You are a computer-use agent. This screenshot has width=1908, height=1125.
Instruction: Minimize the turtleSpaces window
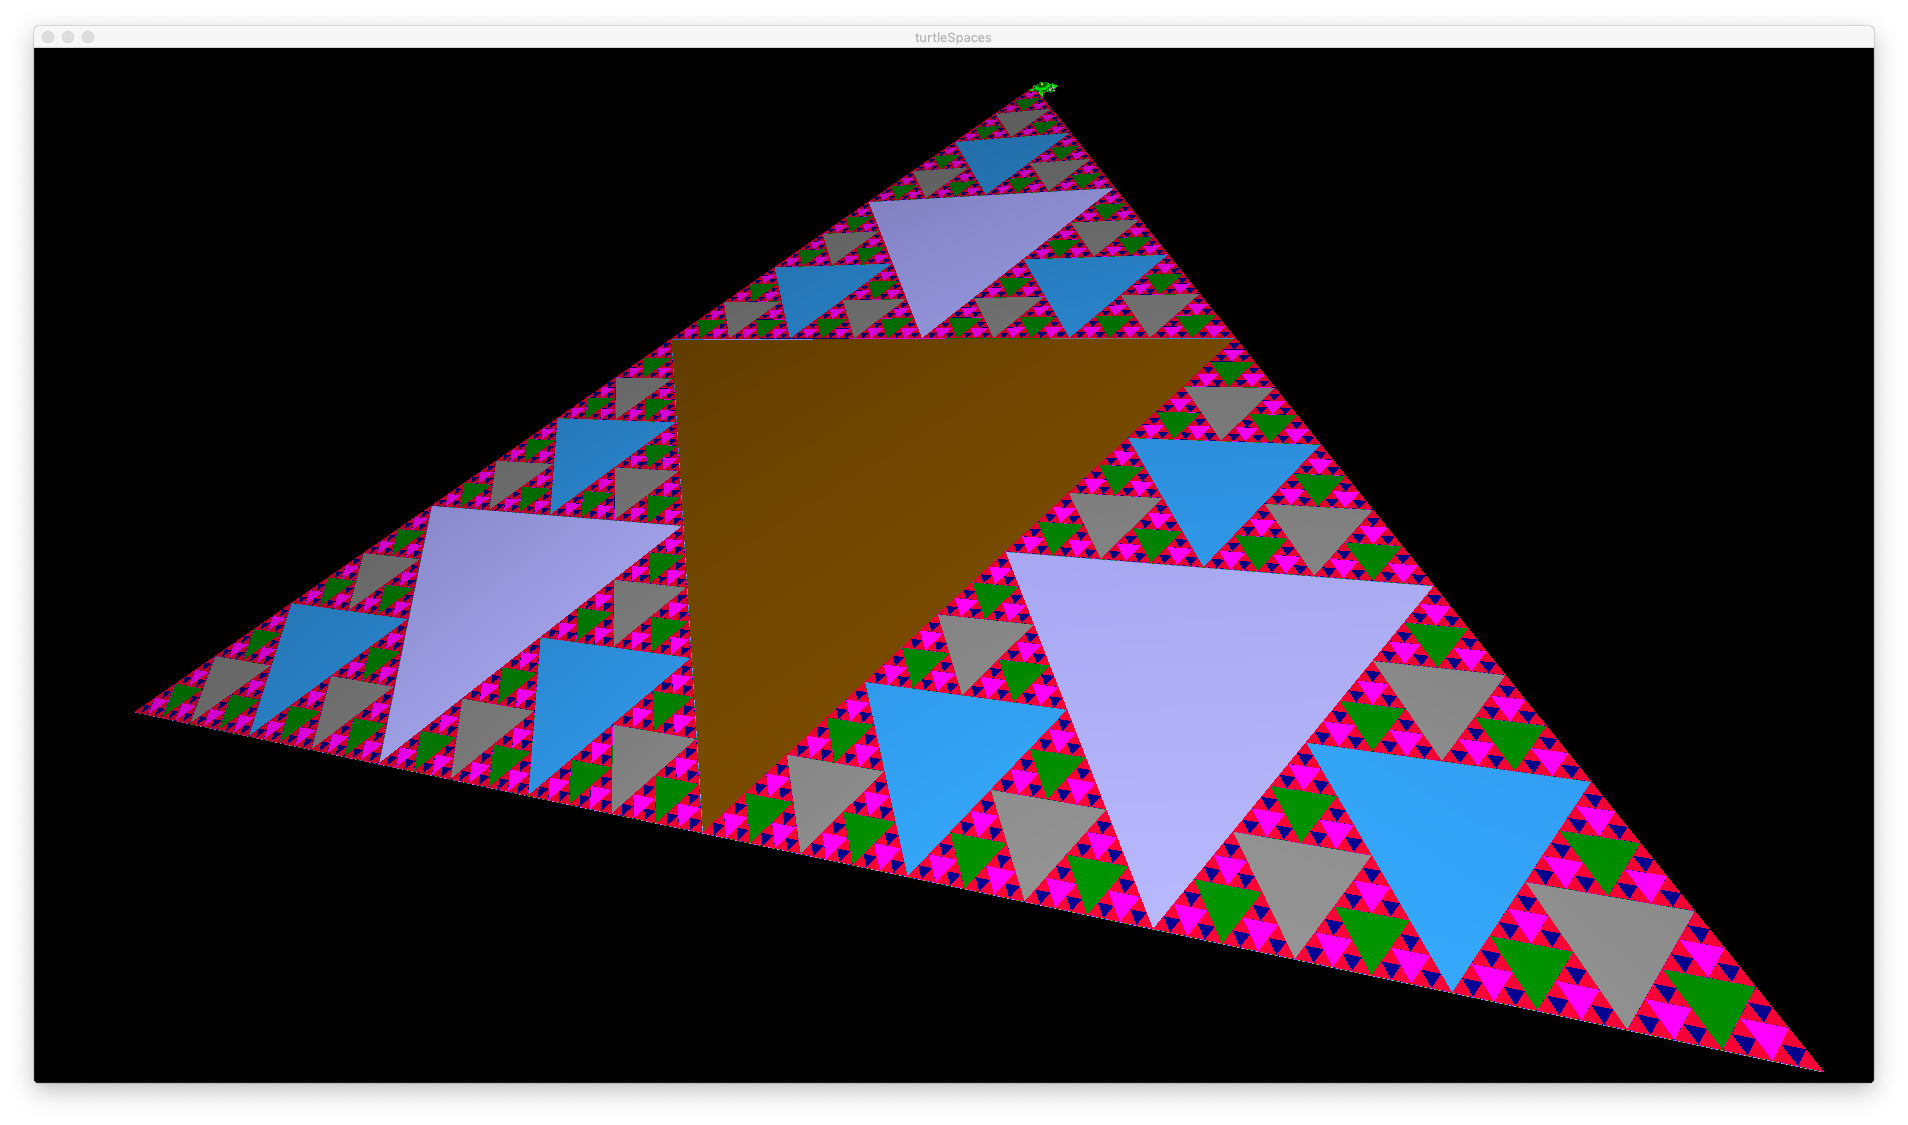[68, 37]
